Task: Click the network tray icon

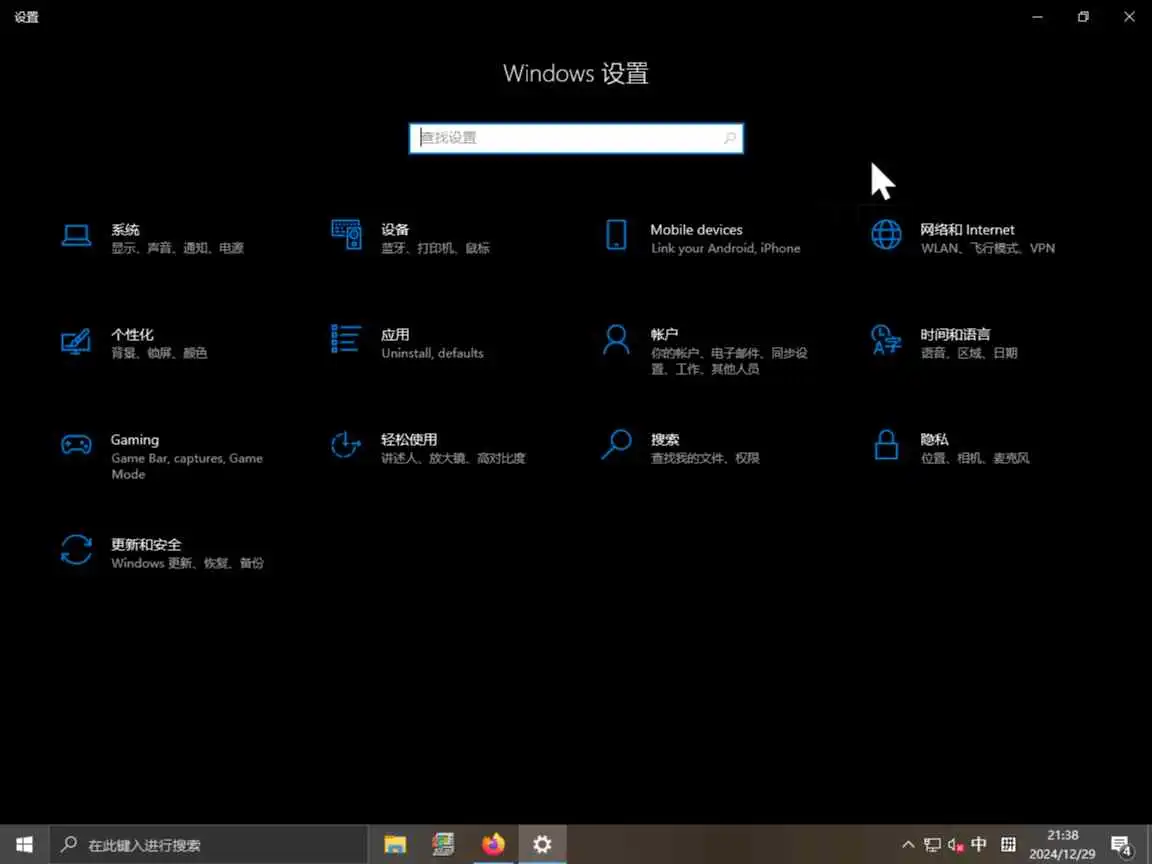Action: pos(932,845)
